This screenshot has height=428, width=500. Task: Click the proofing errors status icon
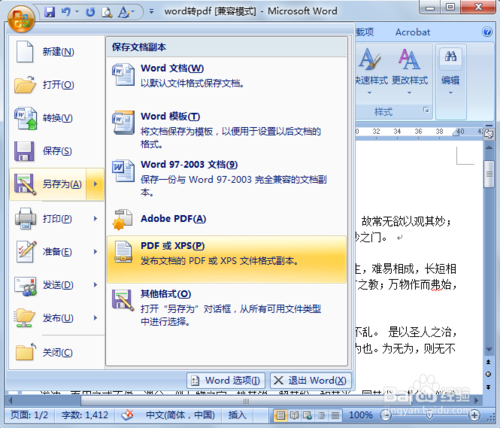127,415
